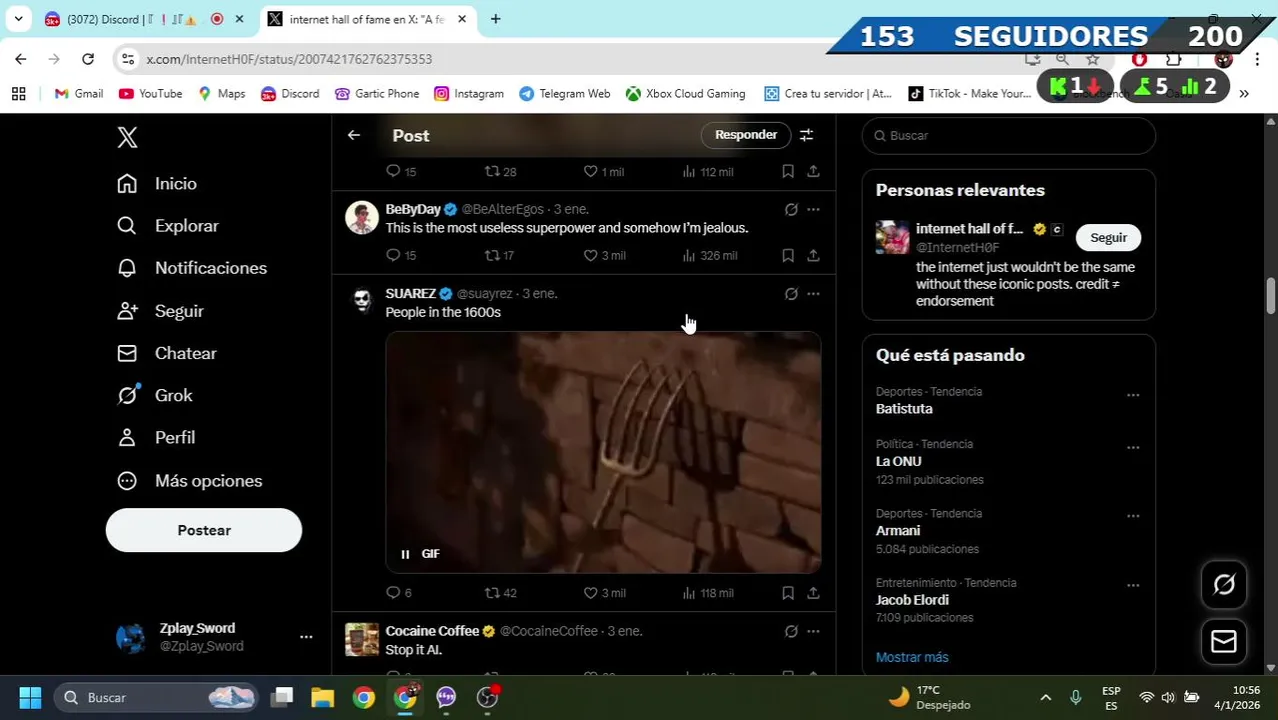
Task: Open the Windows Start menu
Action: [30, 697]
